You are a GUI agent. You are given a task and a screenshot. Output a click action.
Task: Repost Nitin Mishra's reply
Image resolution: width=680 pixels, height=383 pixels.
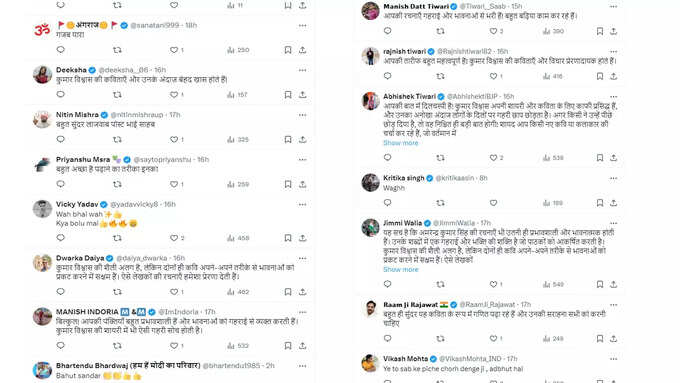coord(117,139)
